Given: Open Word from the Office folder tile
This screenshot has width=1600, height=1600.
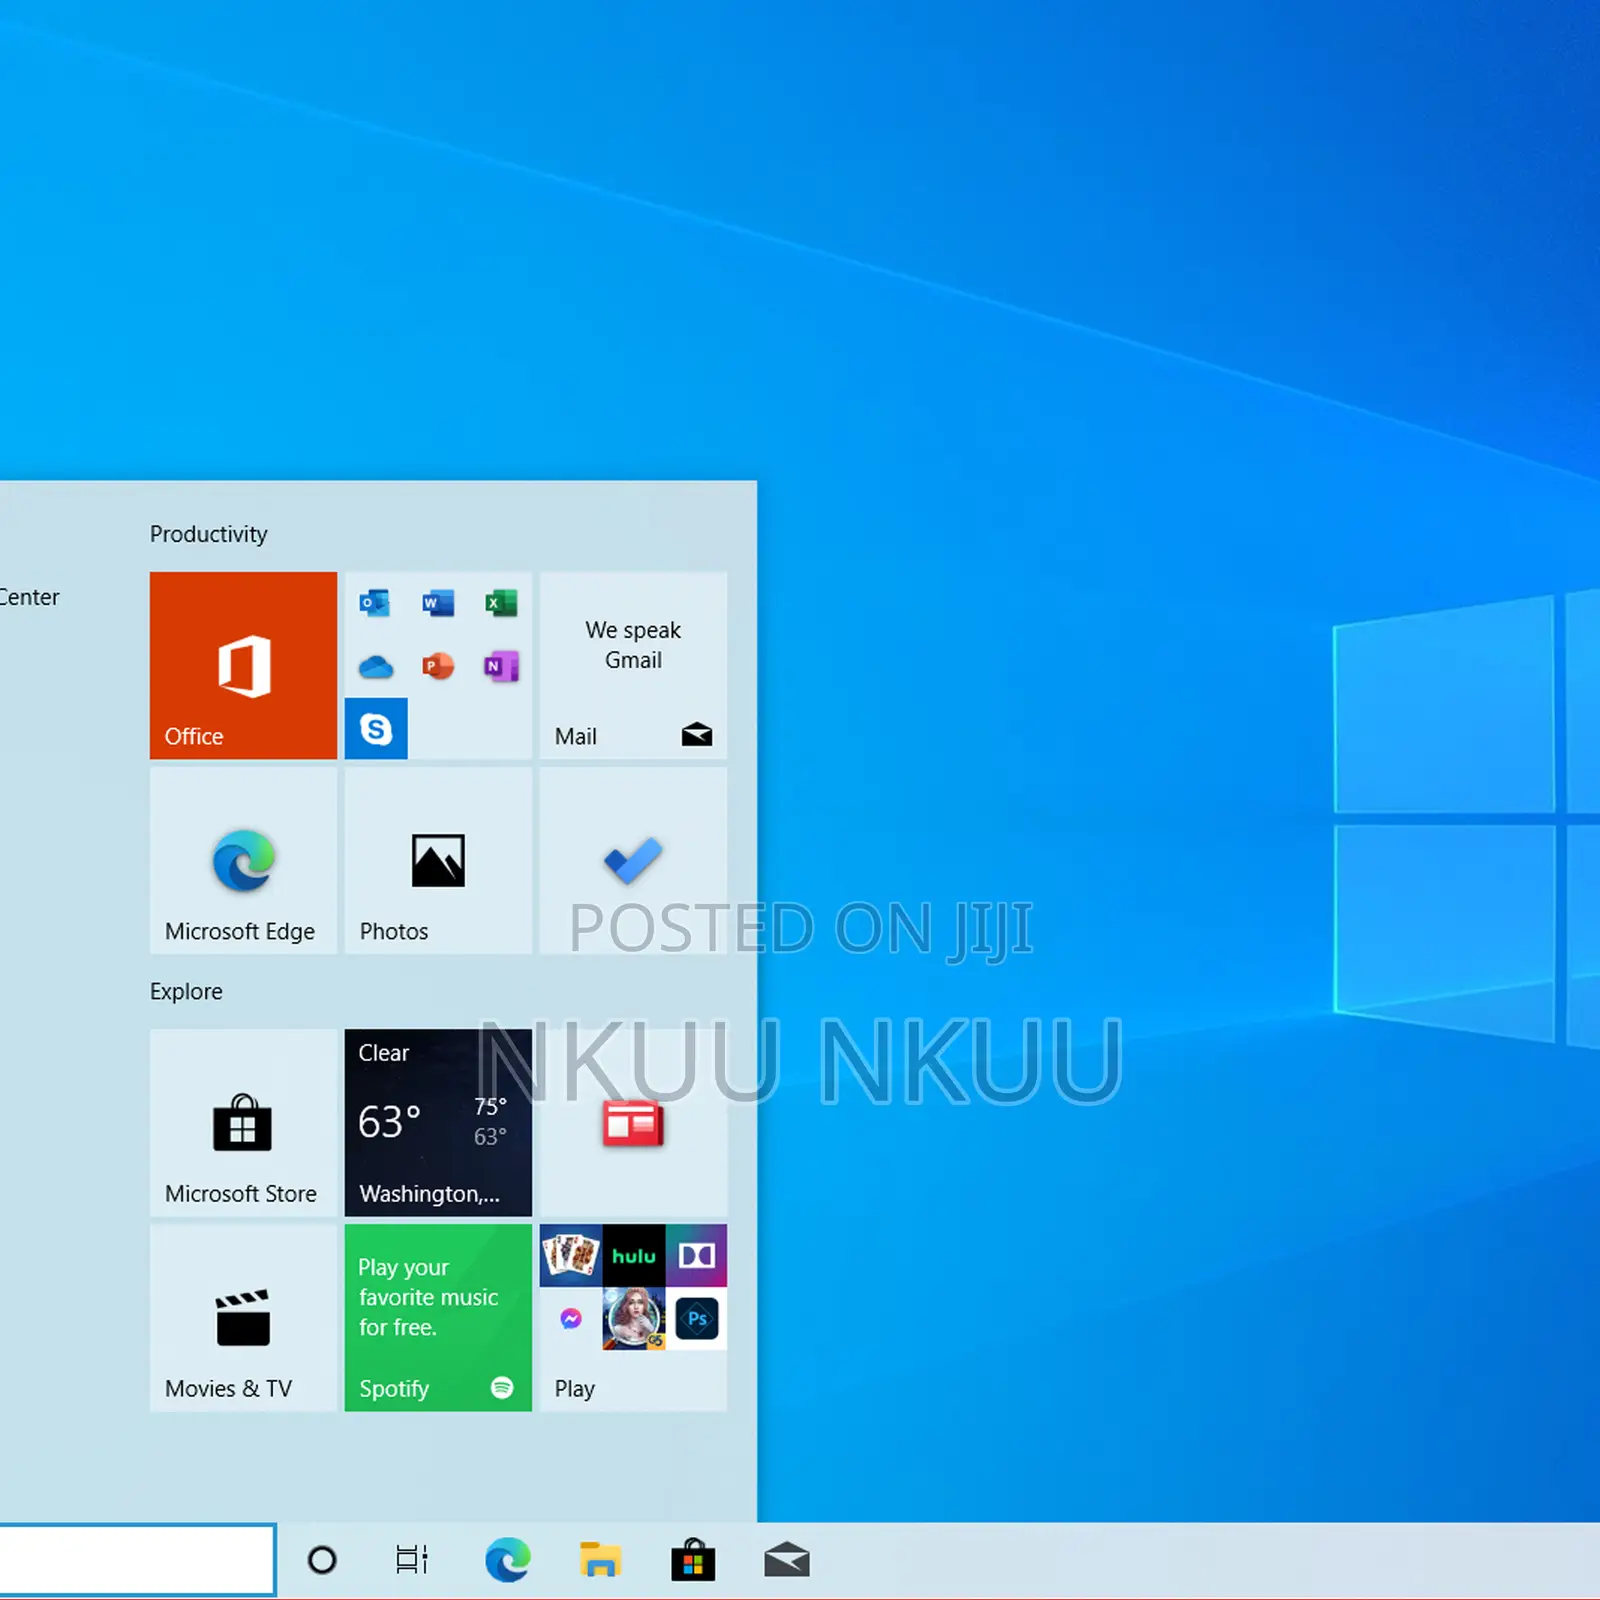Looking at the screenshot, I should [x=438, y=603].
